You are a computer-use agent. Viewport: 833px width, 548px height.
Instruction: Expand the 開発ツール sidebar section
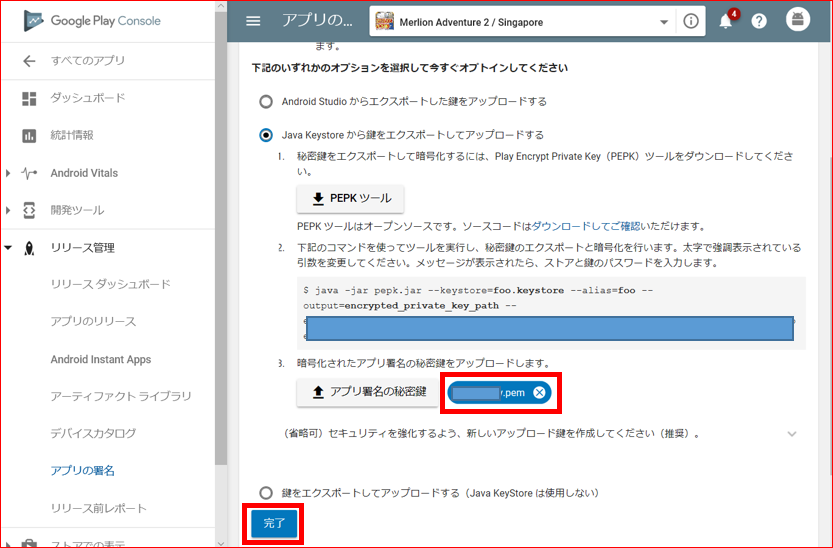pos(8,210)
